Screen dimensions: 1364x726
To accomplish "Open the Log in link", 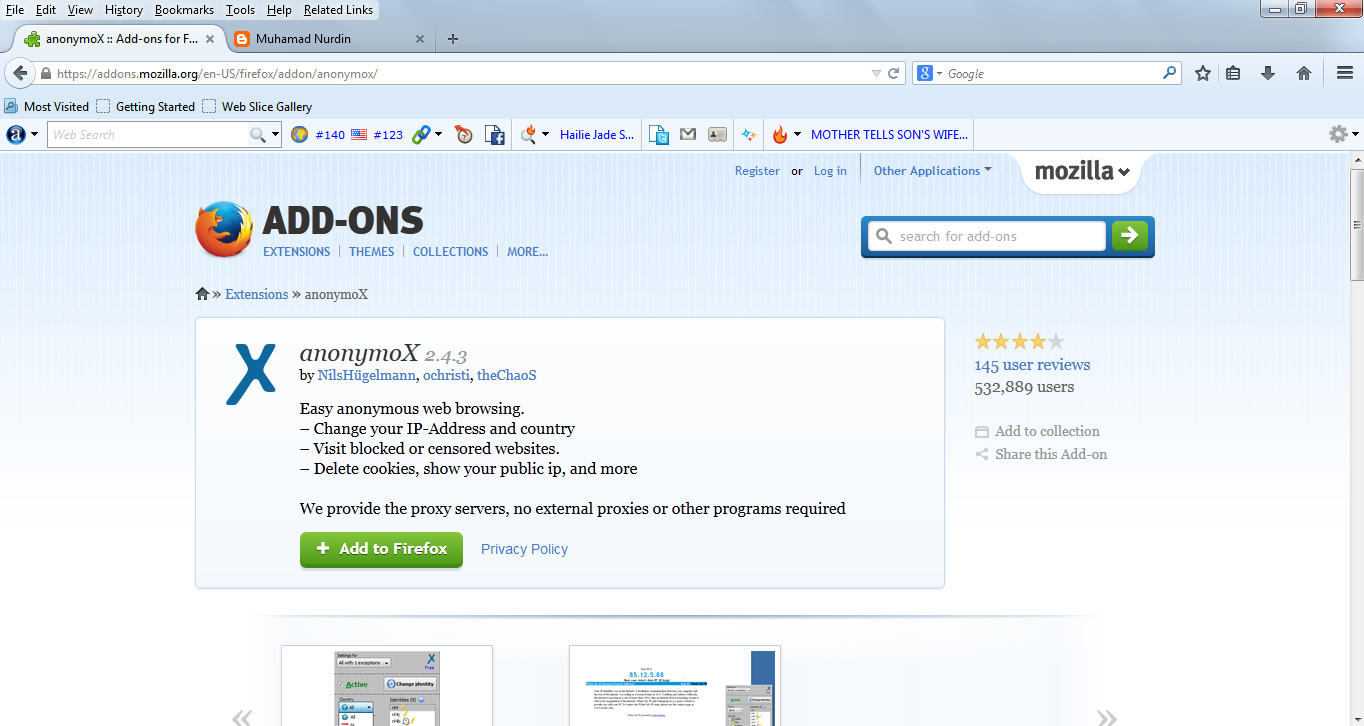I will tap(830, 171).
